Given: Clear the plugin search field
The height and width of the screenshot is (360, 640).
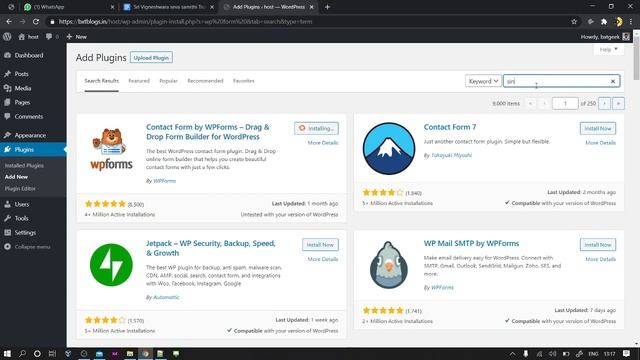Looking at the screenshot, I should click(613, 81).
